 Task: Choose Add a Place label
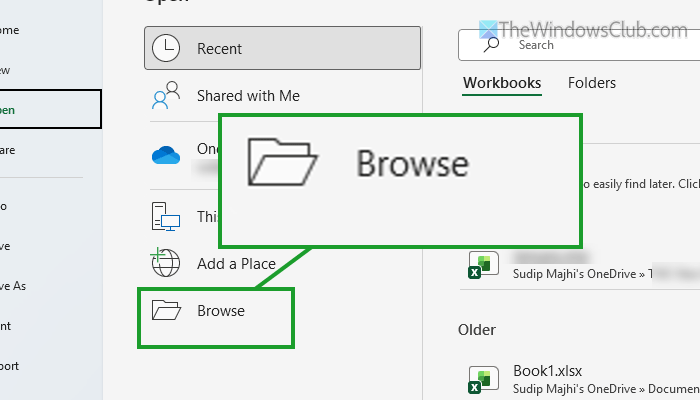(x=236, y=264)
